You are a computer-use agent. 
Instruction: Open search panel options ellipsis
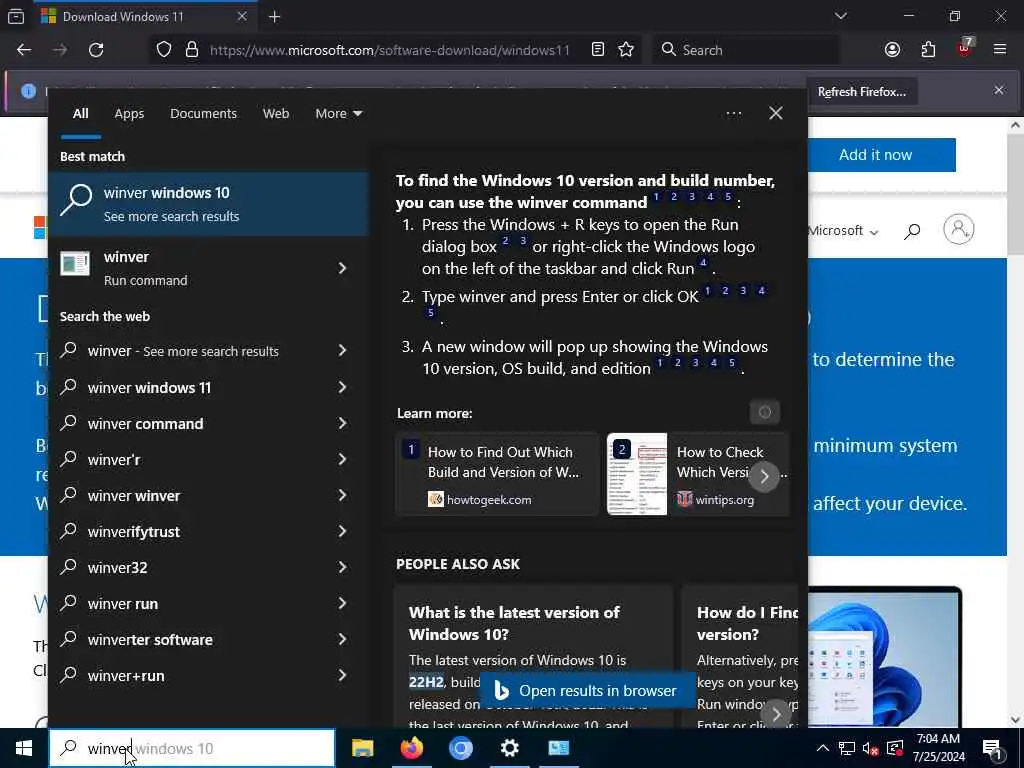pos(733,114)
